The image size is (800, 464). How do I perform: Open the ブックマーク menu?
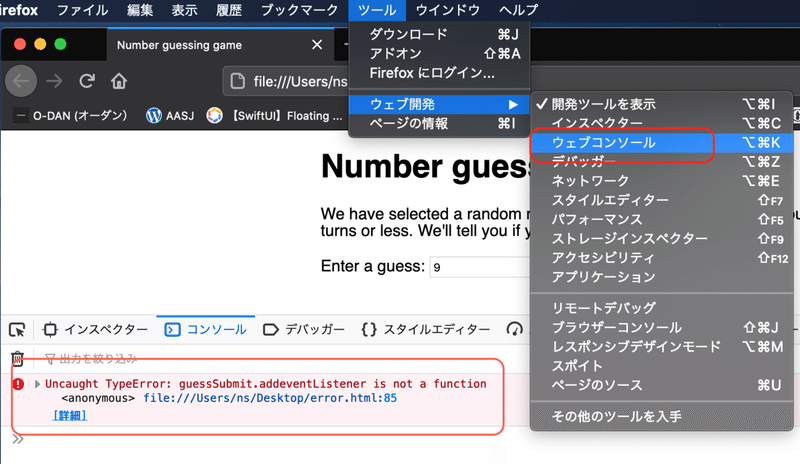pyautogui.click(x=299, y=10)
